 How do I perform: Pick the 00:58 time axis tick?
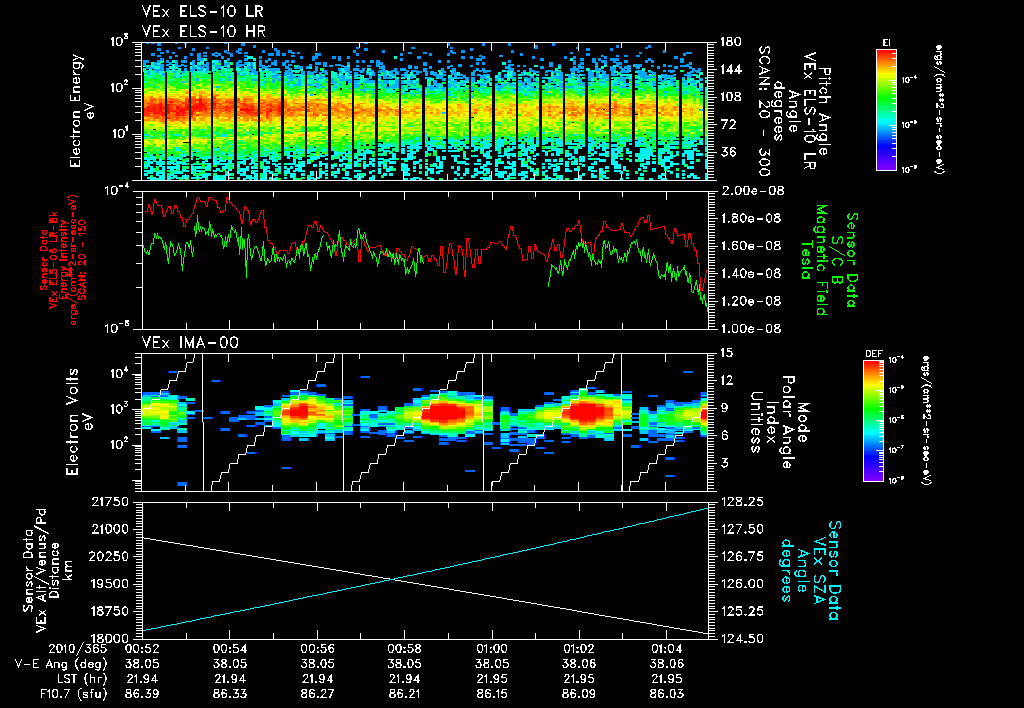point(404,647)
